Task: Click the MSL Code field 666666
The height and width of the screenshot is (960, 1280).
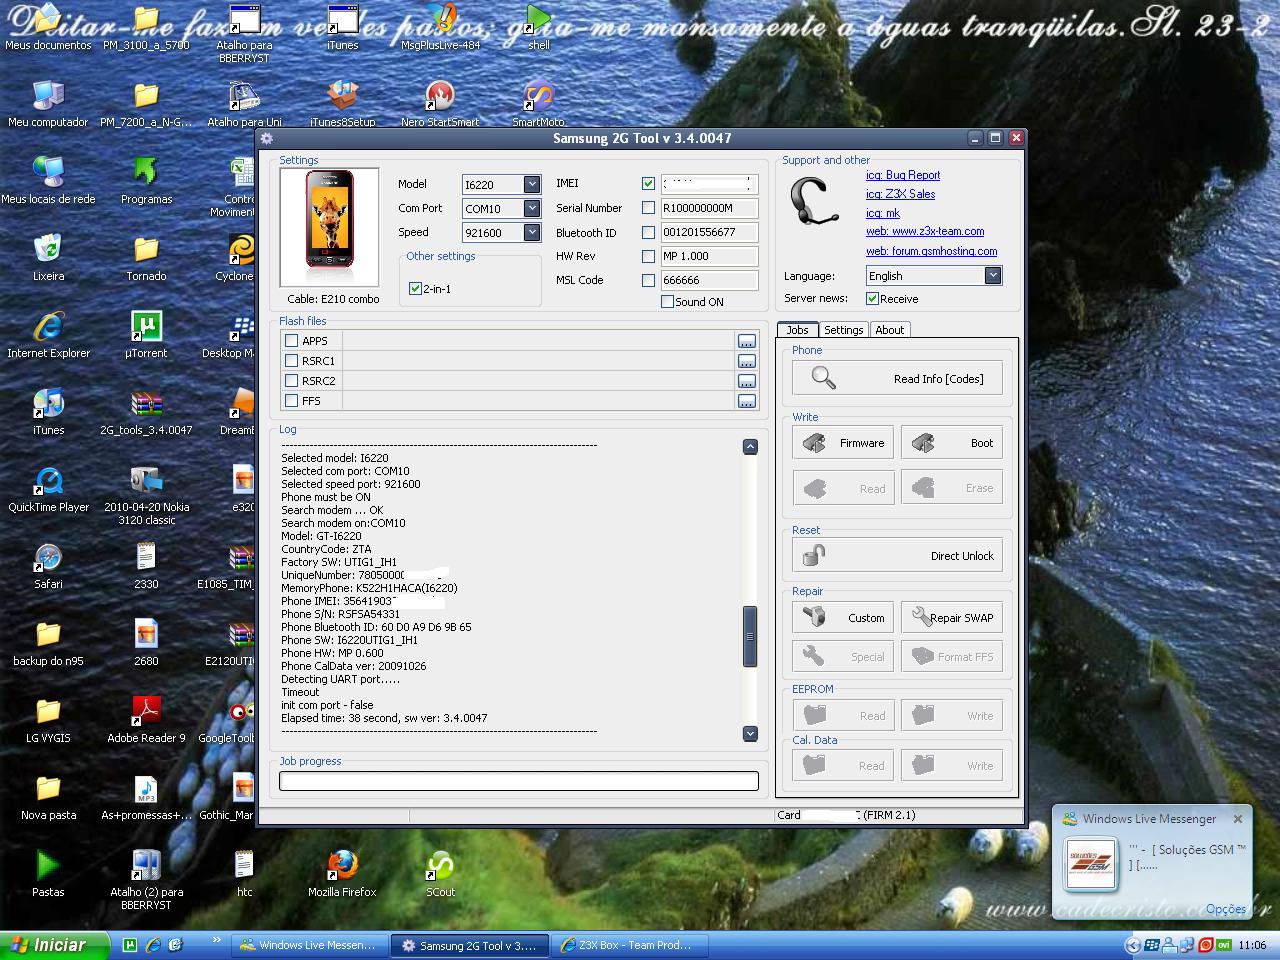Action: point(709,280)
